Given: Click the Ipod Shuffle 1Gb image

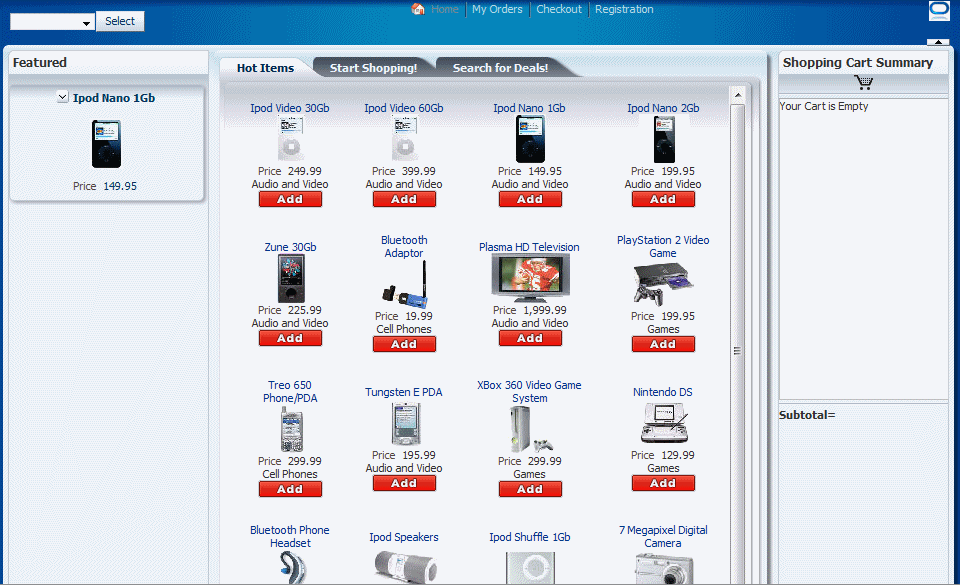Looking at the screenshot, I should (x=530, y=568).
